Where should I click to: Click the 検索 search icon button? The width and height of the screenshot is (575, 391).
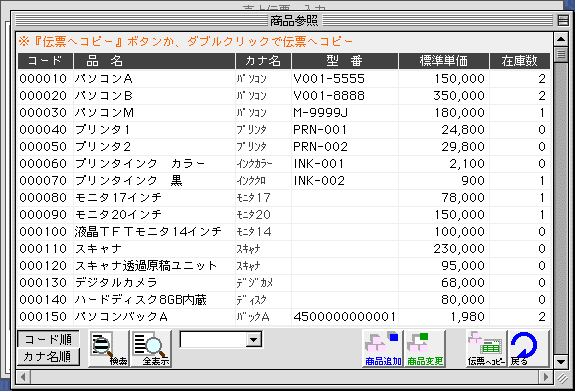(x=109, y=348)
